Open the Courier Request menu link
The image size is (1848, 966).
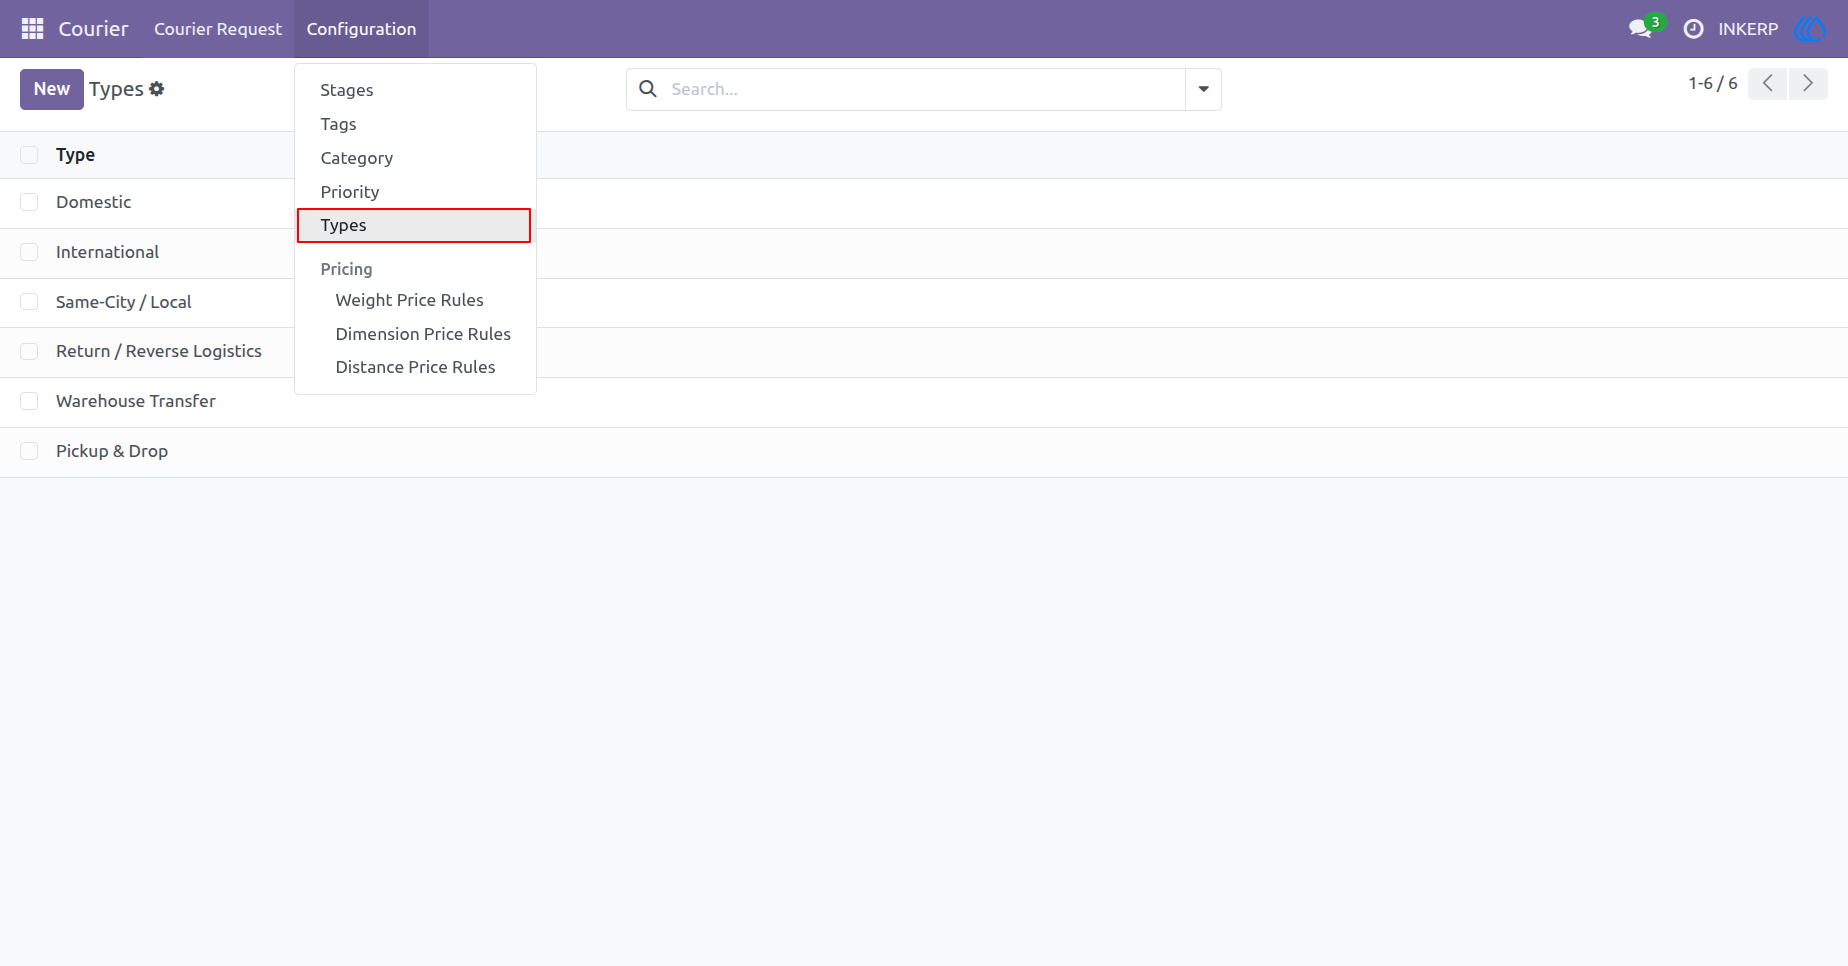click(x=218, y=29)
